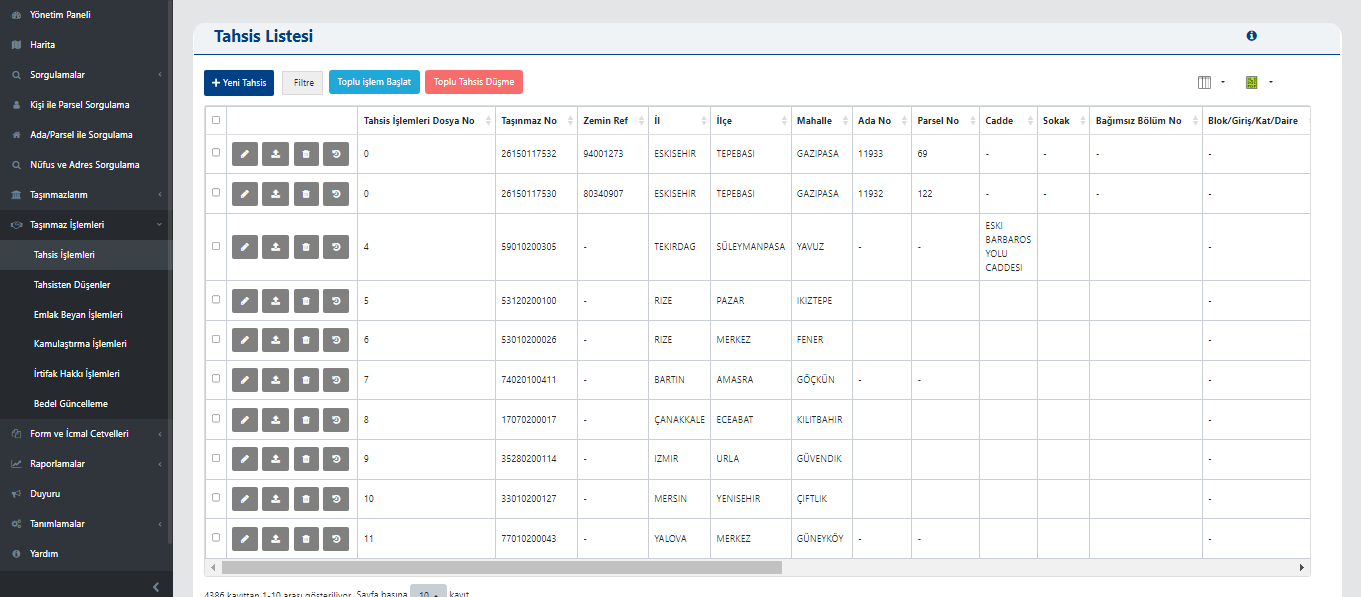Expand the Raporlamalar sidebar menu
Image resolution: width=1361 pixels, height=597 pixels.
(85, 464)
